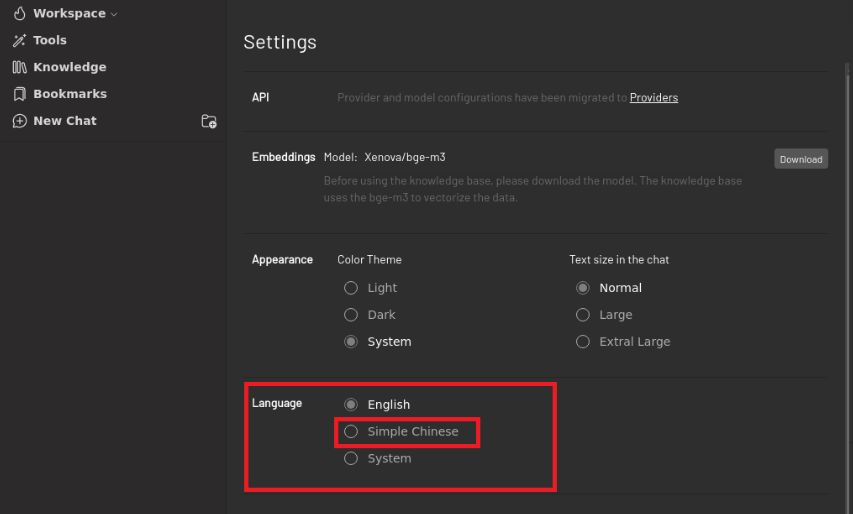Select English as the language

coord(351,405)
